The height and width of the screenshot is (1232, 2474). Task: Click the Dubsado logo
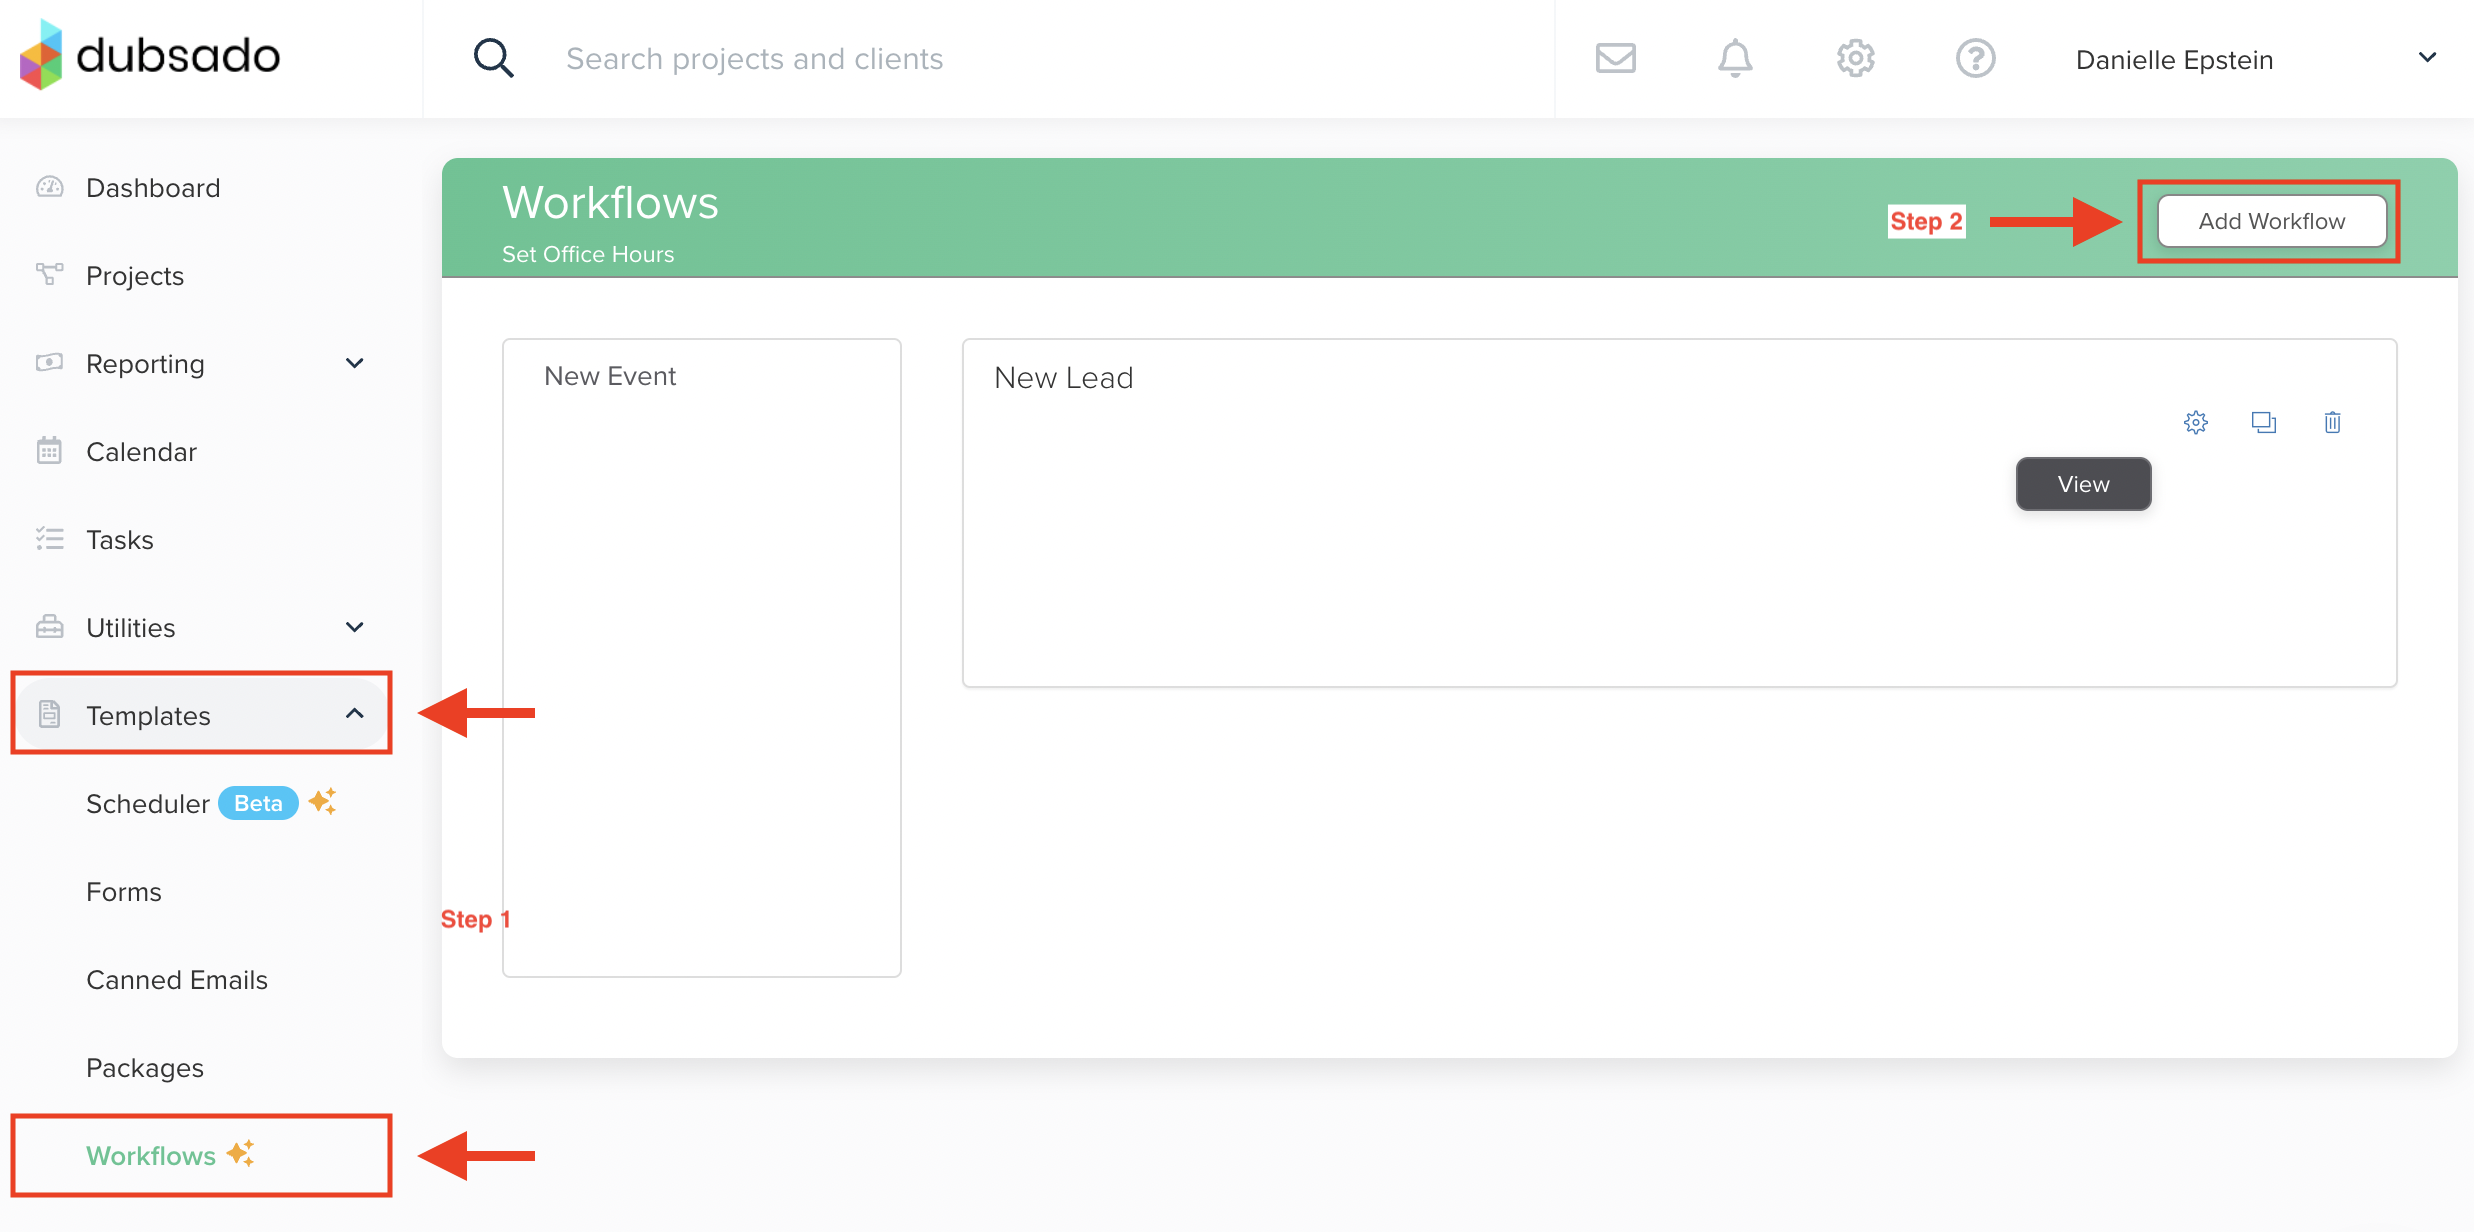150,55
